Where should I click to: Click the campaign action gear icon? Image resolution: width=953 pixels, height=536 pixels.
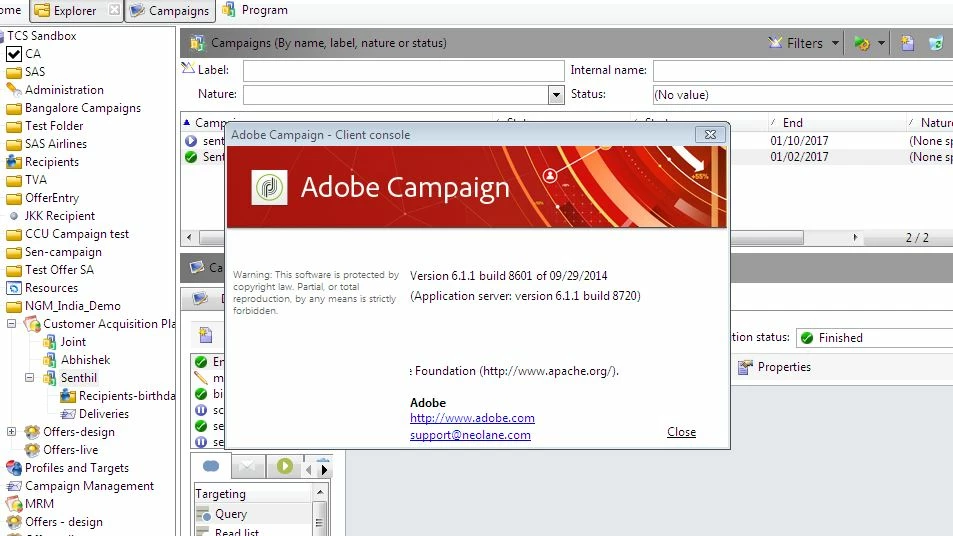pos(862,43)
